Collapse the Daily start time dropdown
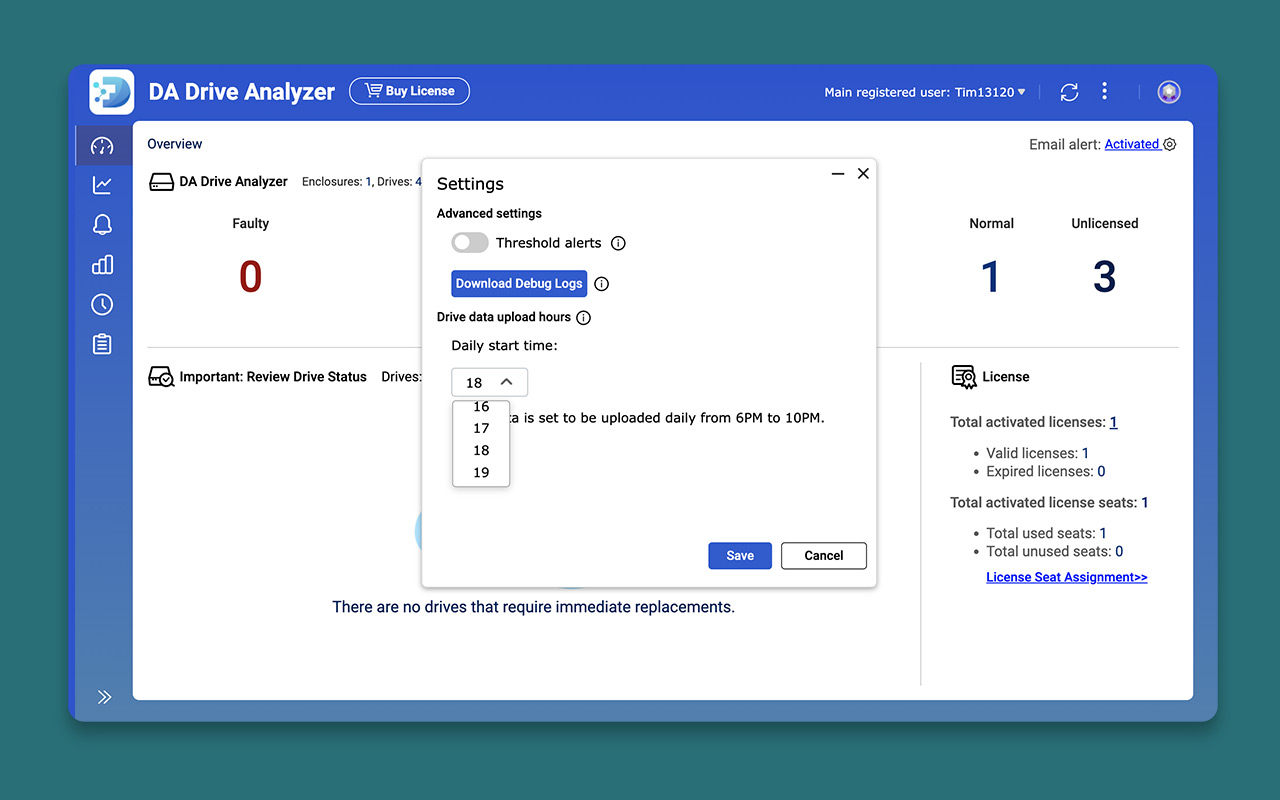This screenshot has width=1280, height=800. [x=489, y=382]
